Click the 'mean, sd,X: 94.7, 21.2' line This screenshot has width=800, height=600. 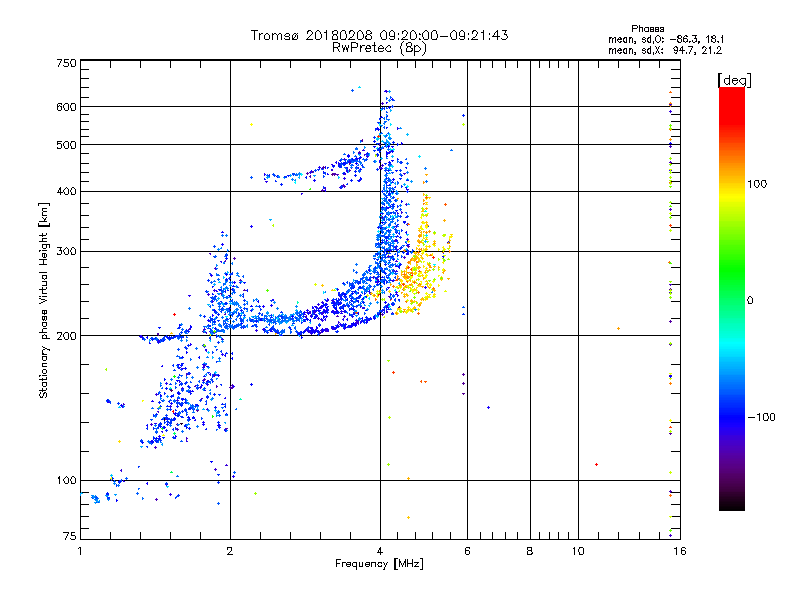click(x=665, y=50)
